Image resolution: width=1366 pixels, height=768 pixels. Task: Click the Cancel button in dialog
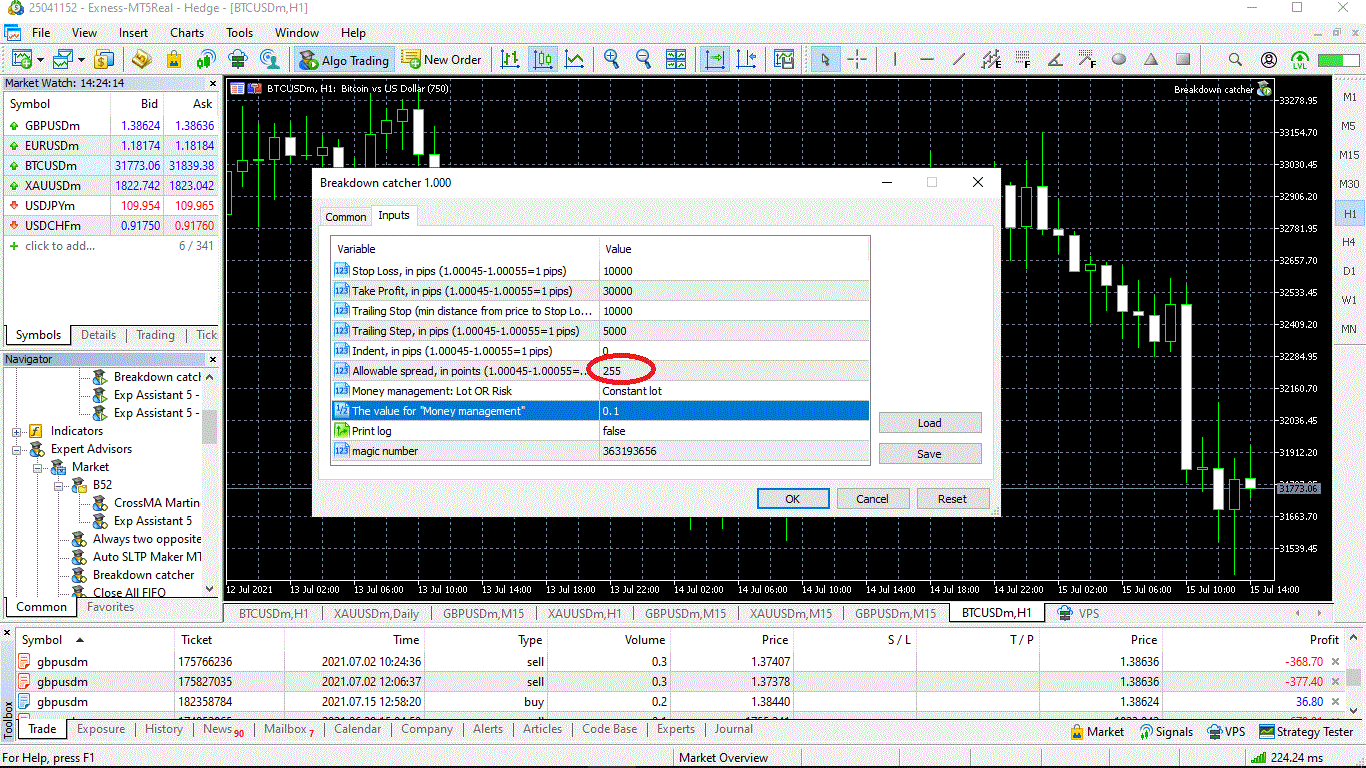(872, 498)
